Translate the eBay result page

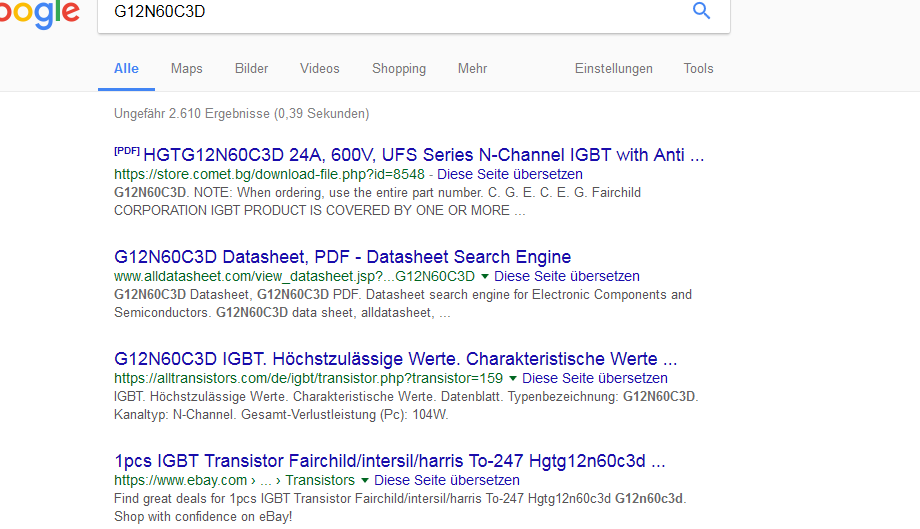pos(447,480)
